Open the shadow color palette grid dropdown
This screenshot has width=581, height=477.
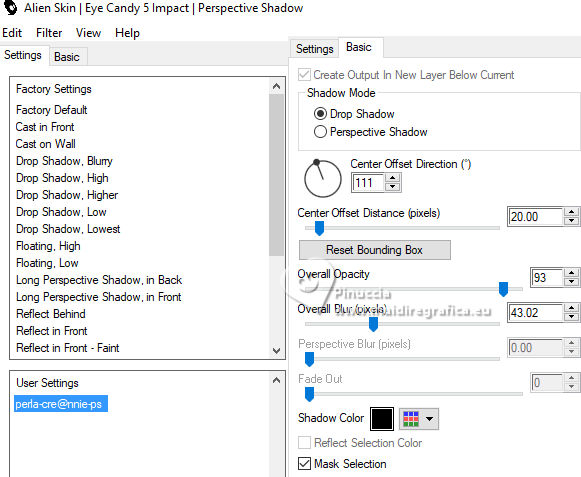419,419
